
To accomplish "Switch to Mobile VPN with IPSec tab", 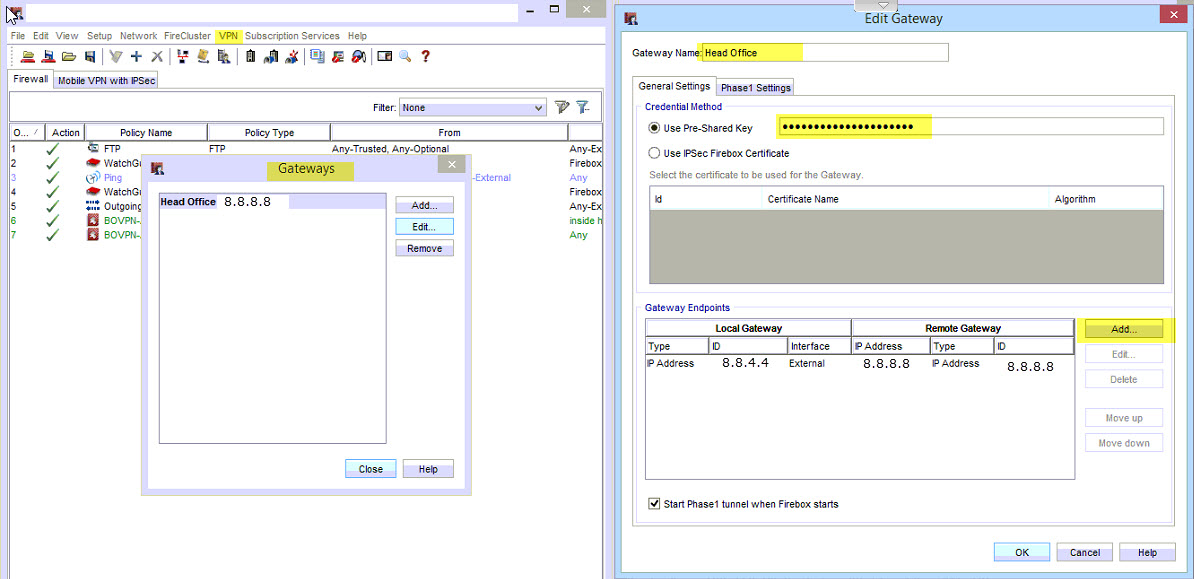I will pyautogui.click(x=107, y=81).
